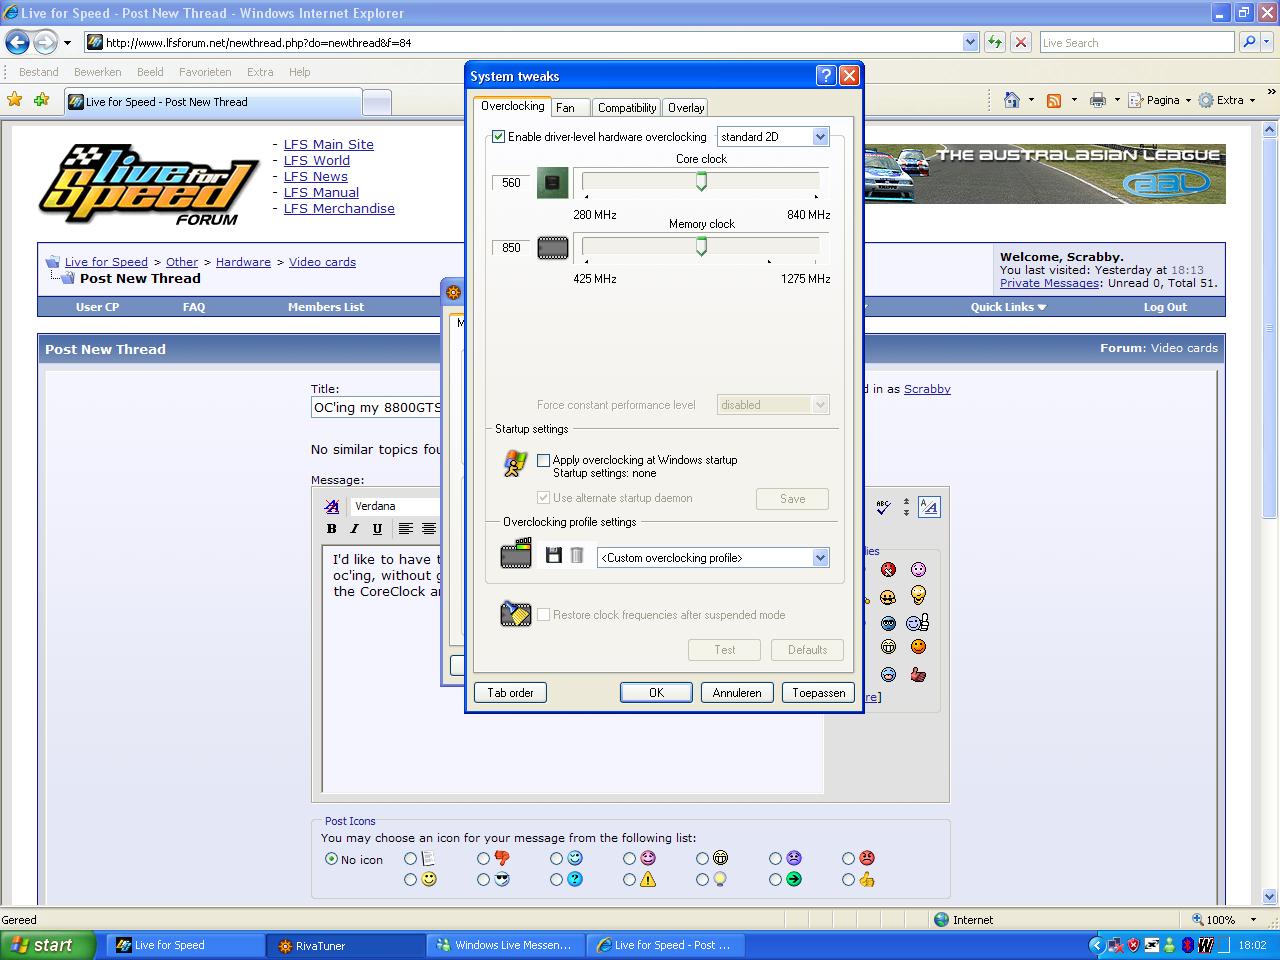Click the Core clock value field showing 560
Image resolution: width=1280 pixels, height=960 pixels.
click(511, 183)
